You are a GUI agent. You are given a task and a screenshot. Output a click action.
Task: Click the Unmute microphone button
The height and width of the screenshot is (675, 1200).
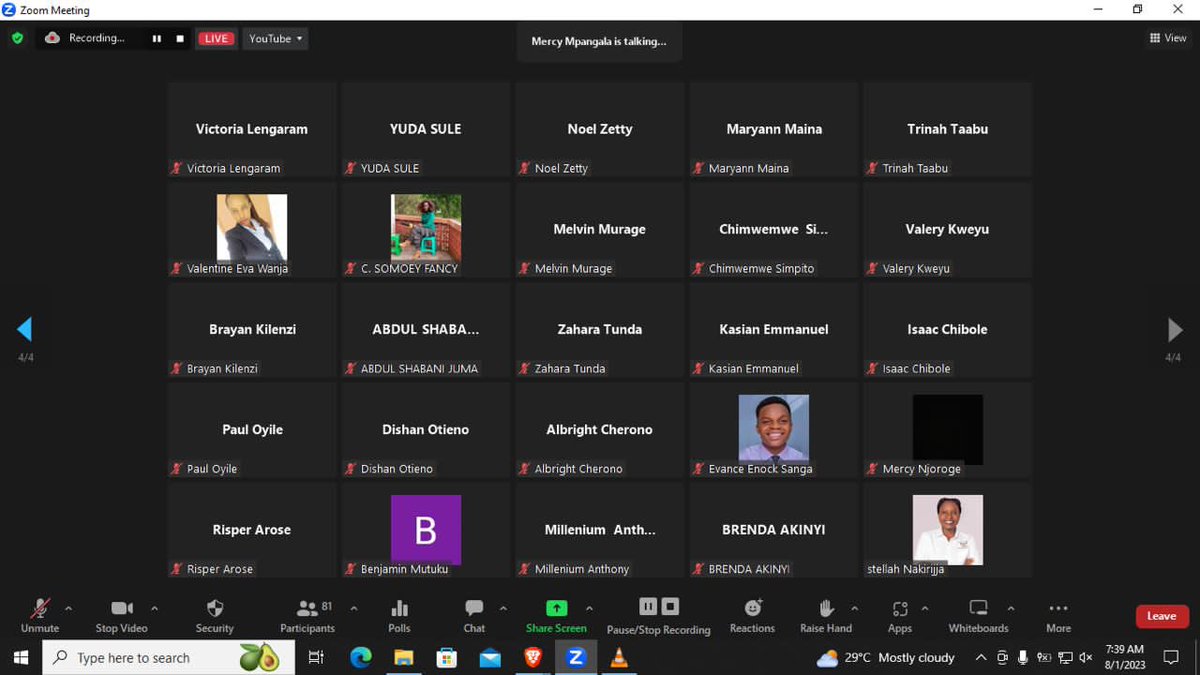click(40, 615)
